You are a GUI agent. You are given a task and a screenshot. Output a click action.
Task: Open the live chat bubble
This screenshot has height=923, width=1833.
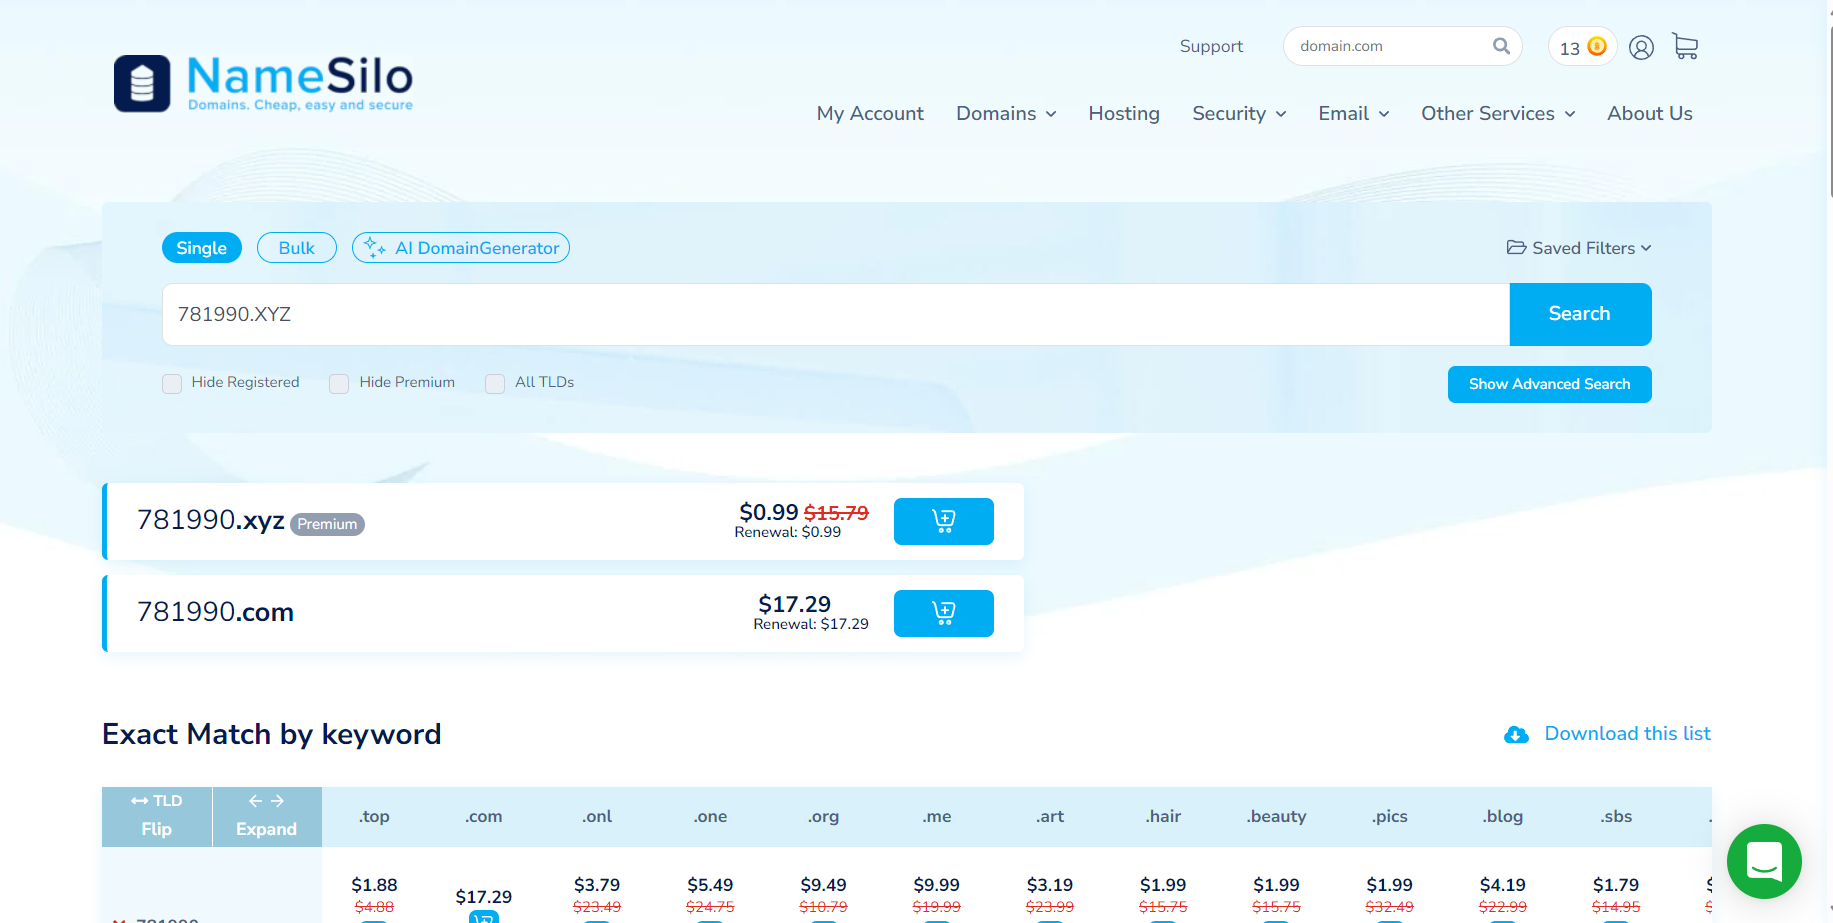(x=1764, y=861)
